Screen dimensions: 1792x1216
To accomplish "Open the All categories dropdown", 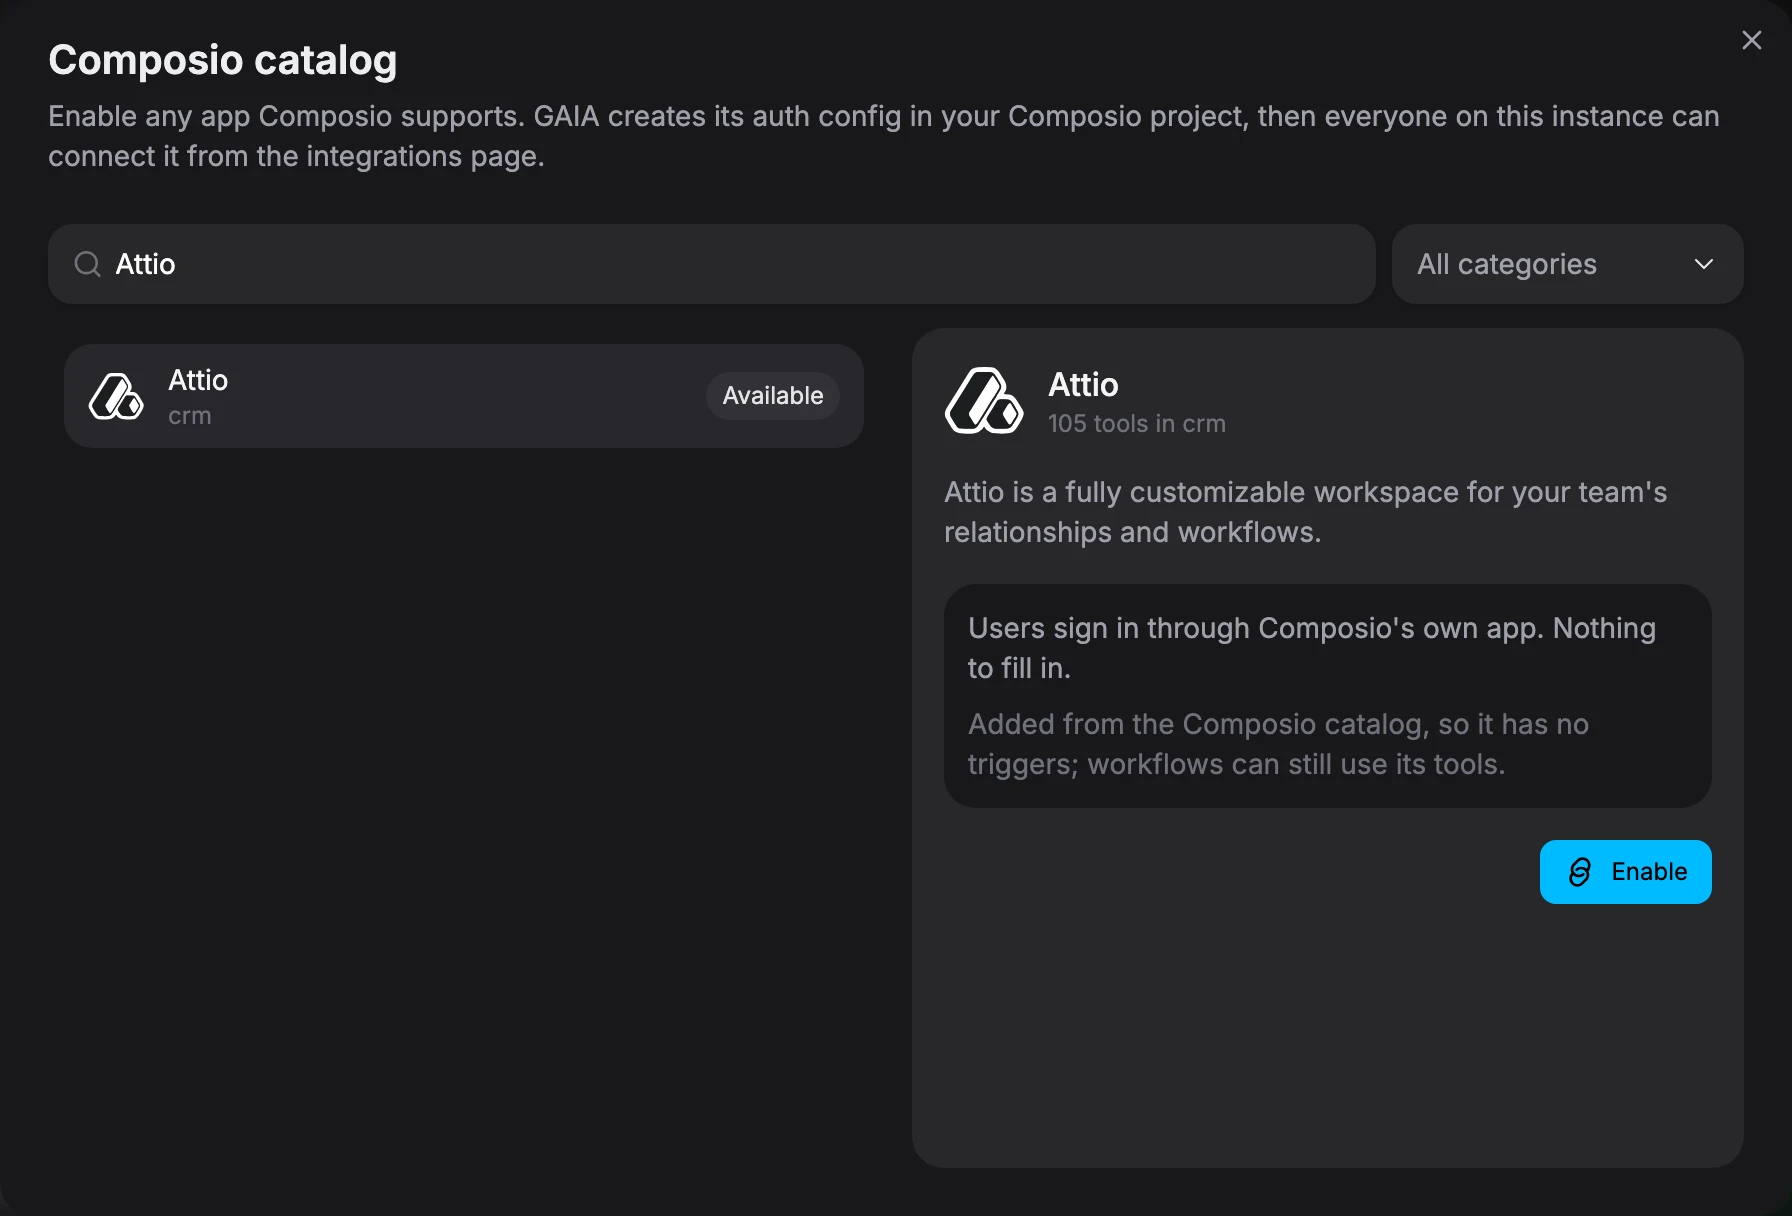I will click(x=1567, y=264).
